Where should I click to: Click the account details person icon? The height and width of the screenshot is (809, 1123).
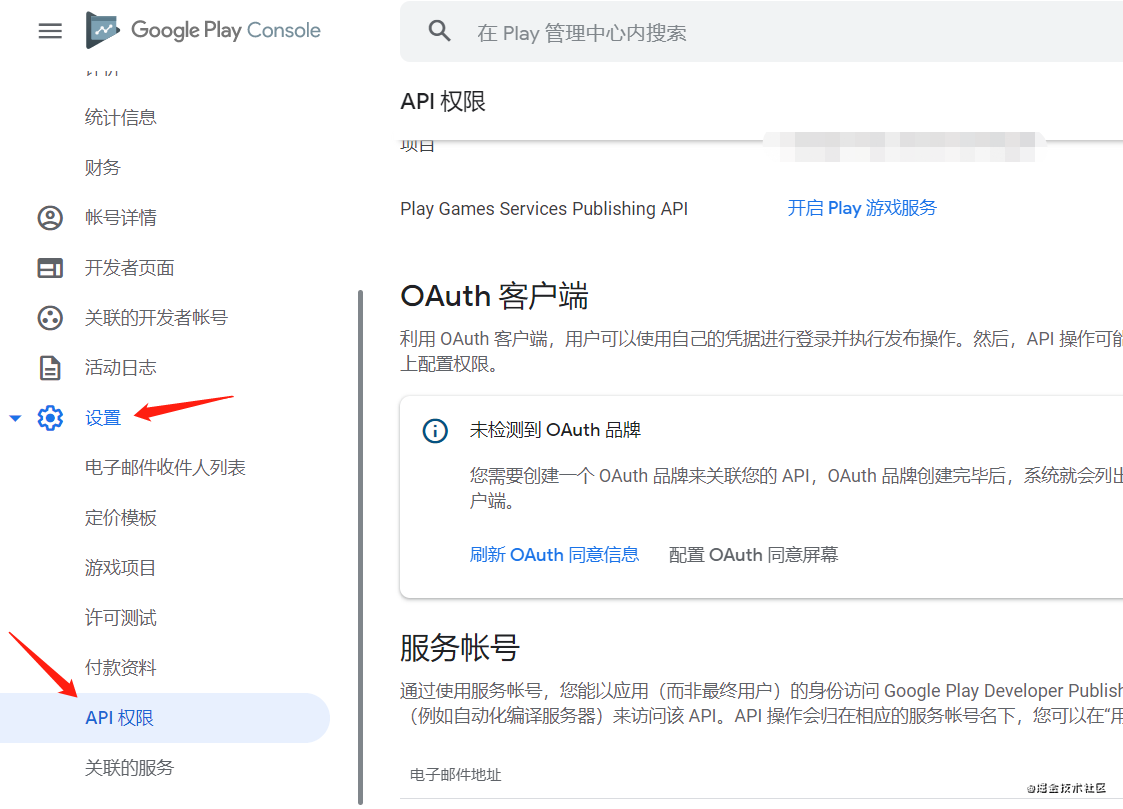[x=50, y=218]
